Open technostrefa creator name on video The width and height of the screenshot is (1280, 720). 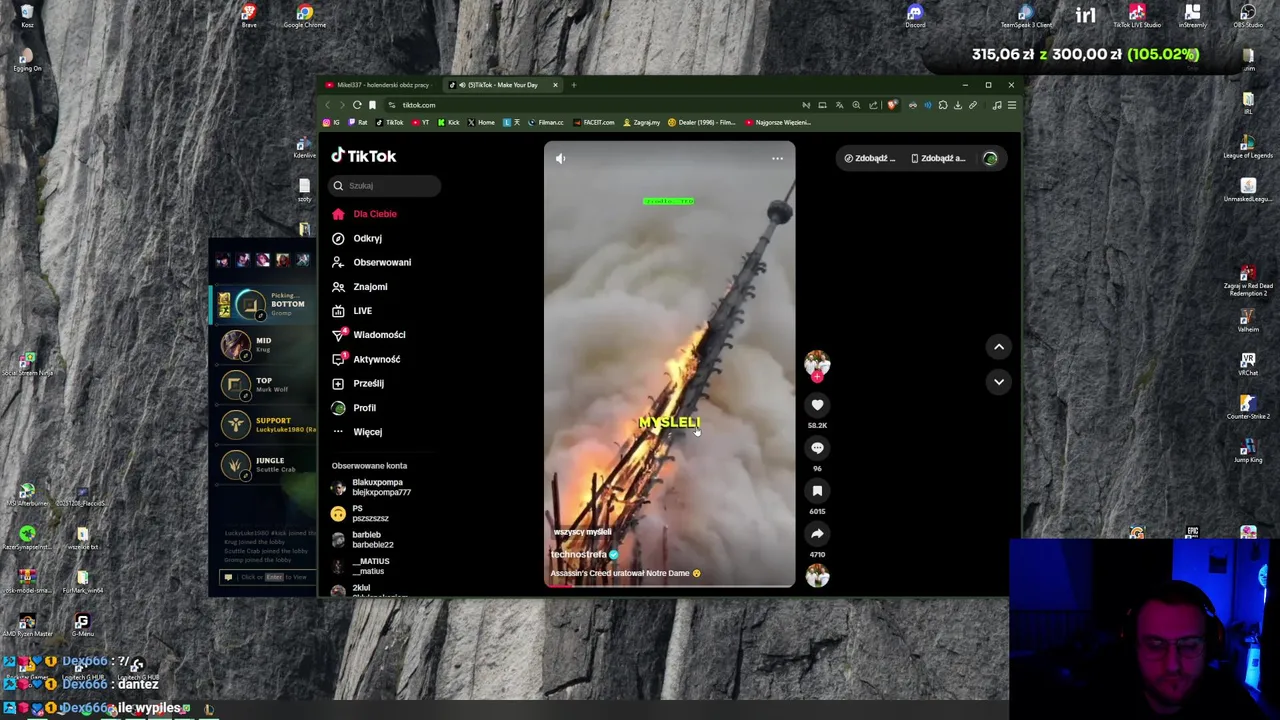click(x=579, y=555)
